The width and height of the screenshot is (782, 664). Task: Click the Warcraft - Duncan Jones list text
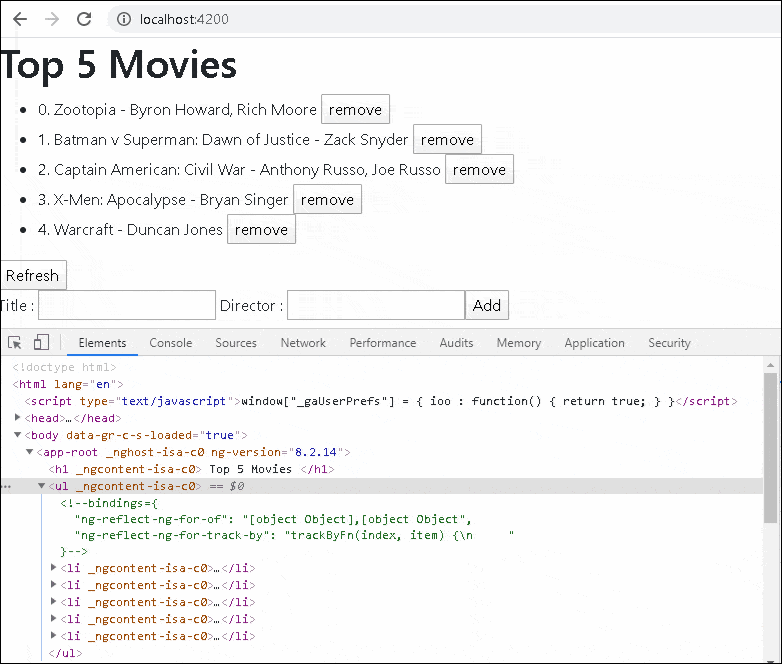pyautogui.click(x=130, y=229)
